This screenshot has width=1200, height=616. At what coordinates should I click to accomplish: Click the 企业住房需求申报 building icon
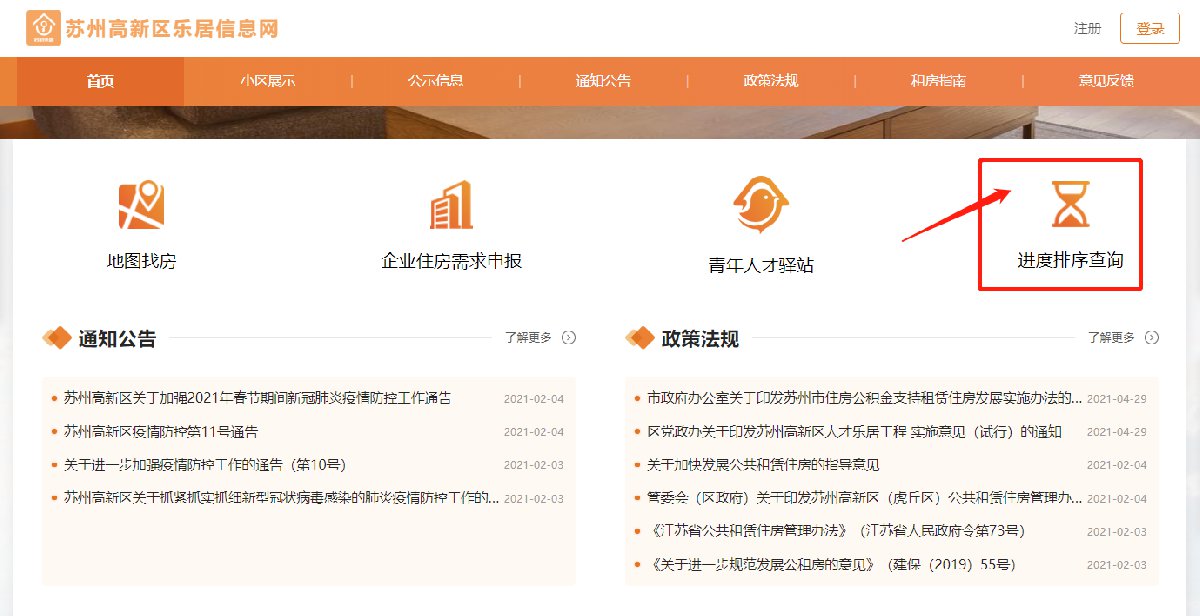click(x=451, y=206)
